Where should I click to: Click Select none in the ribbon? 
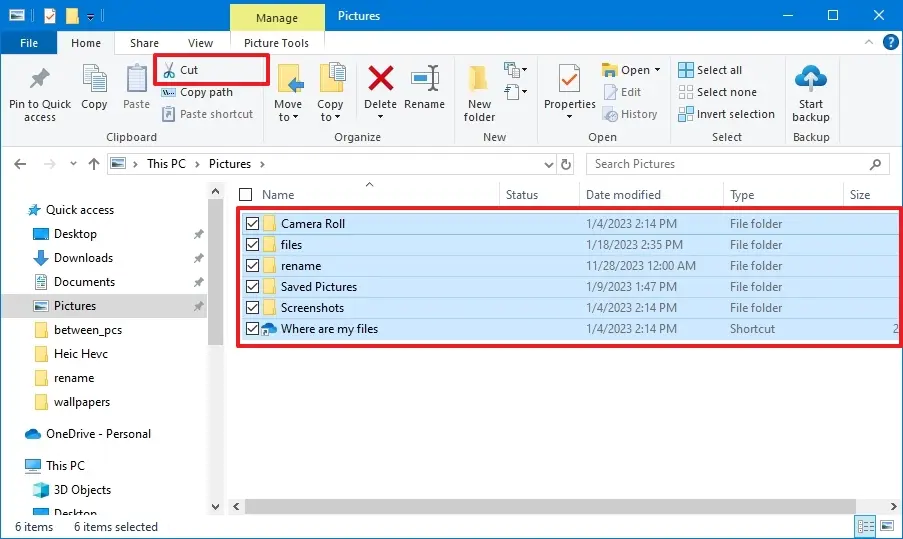[x=718, y=92]
